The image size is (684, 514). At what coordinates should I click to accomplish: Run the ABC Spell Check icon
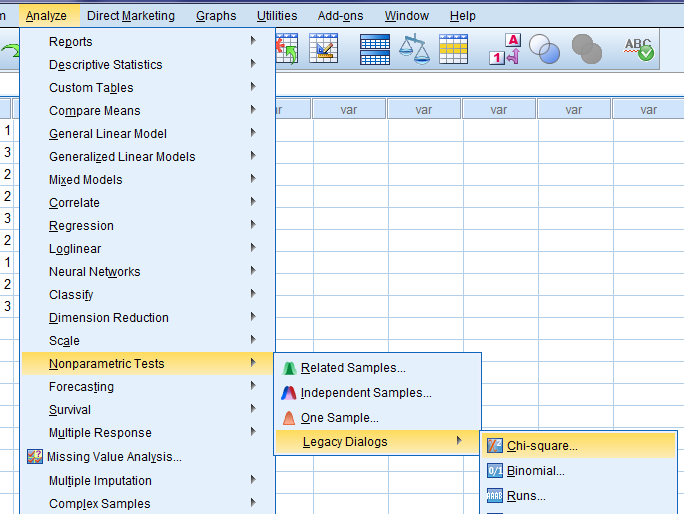pos(639,49)
